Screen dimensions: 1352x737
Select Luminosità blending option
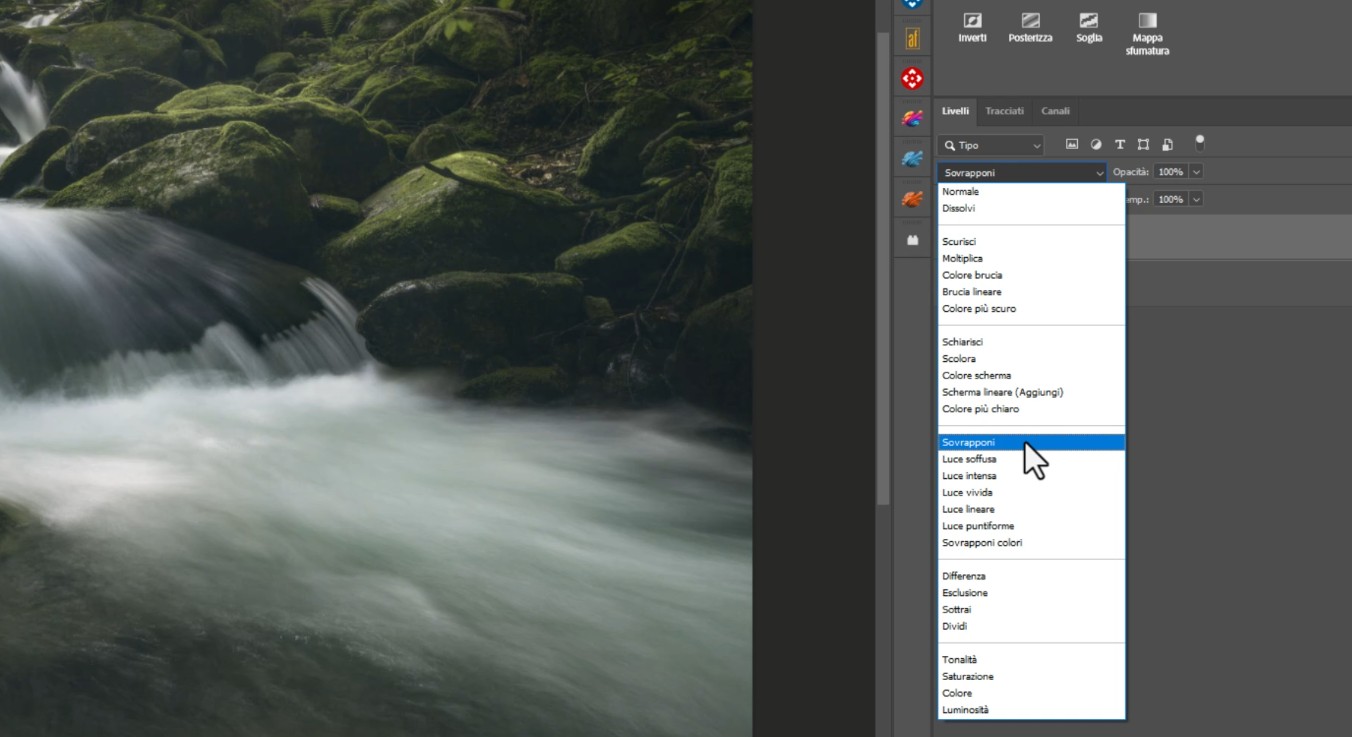(965, 709)
